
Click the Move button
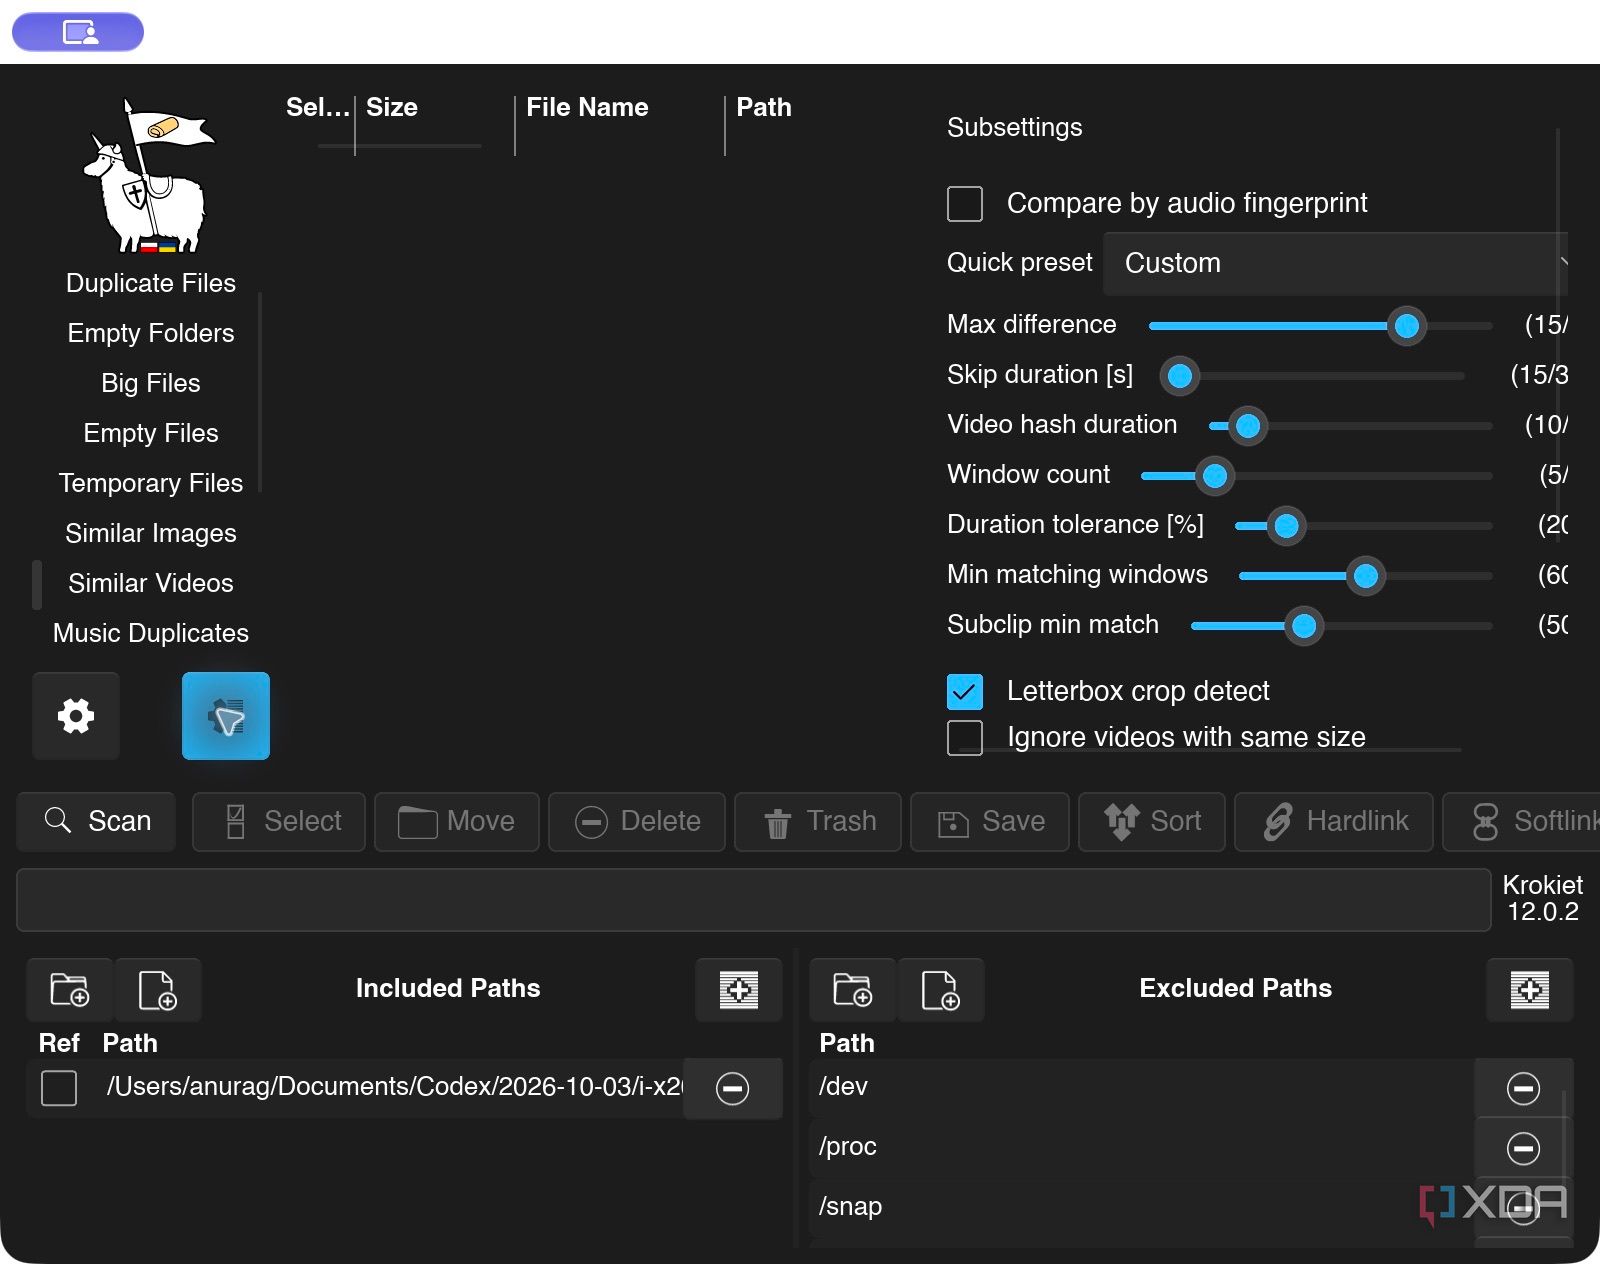coord(457,822)
